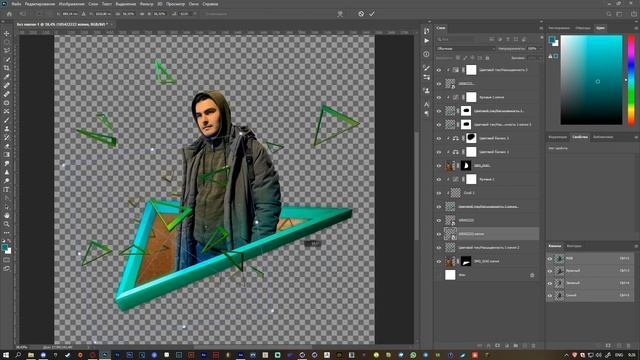Switch to the Коррекция tab
640x360 pixels.
click(x=558, y=137)
